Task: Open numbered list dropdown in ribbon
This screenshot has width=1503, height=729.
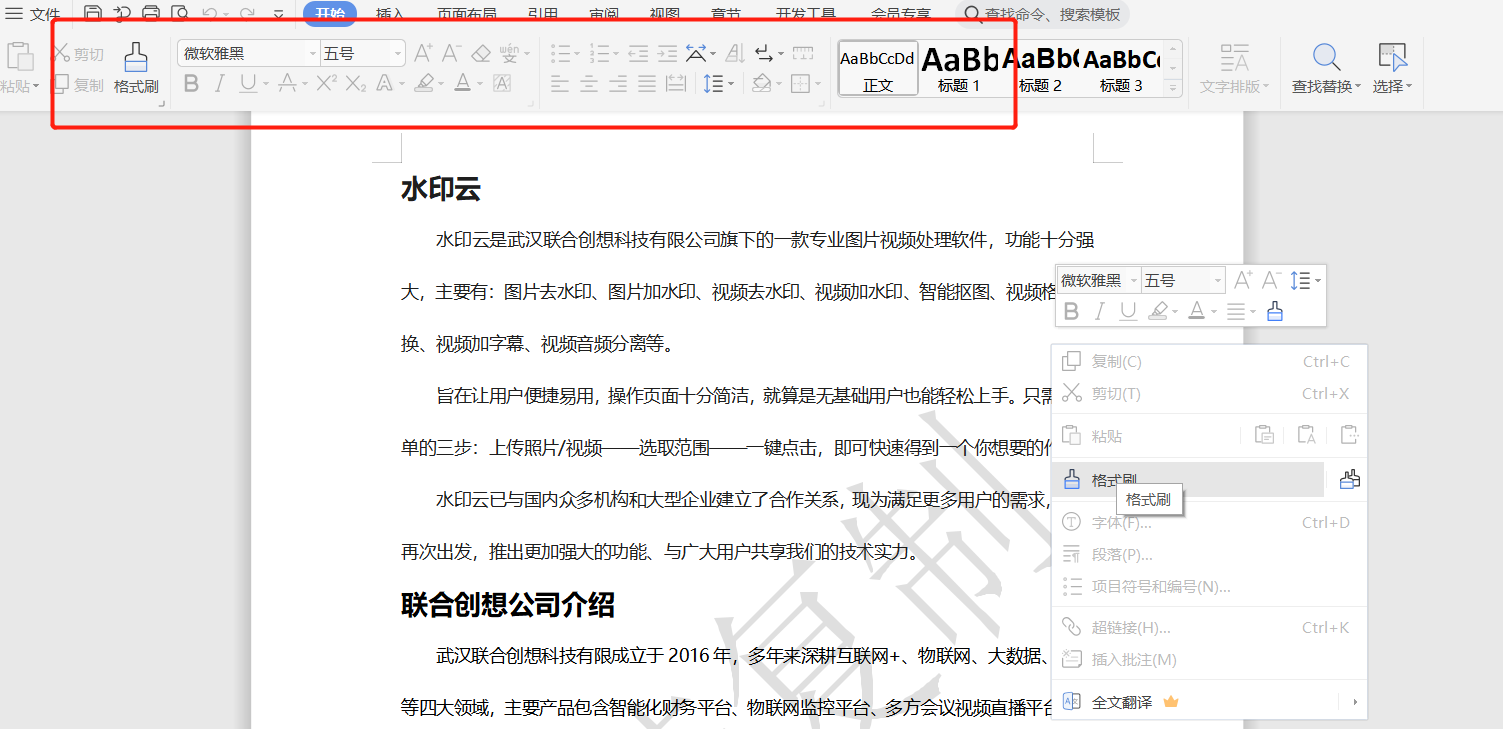Action: (616, 54)
